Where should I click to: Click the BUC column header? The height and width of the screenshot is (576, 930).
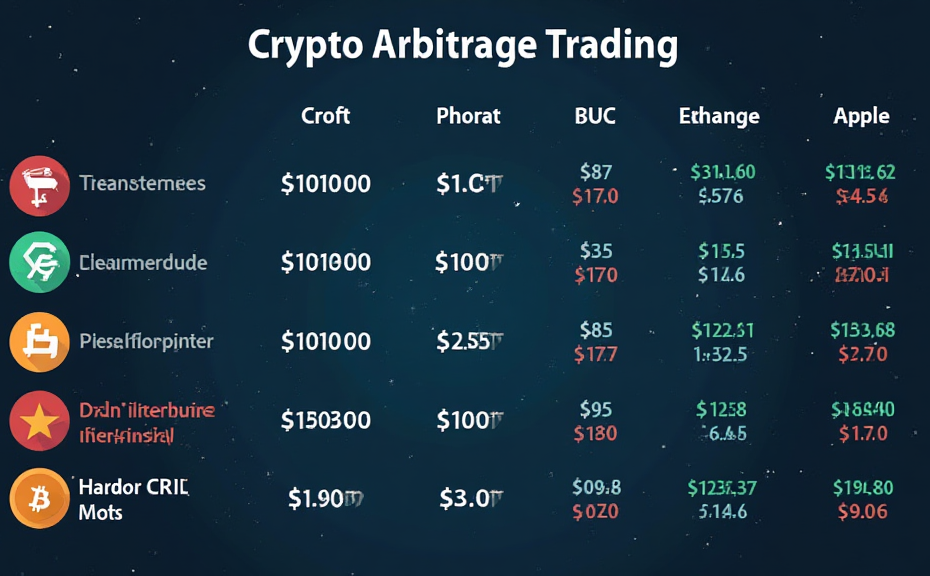tap(595, 116)
